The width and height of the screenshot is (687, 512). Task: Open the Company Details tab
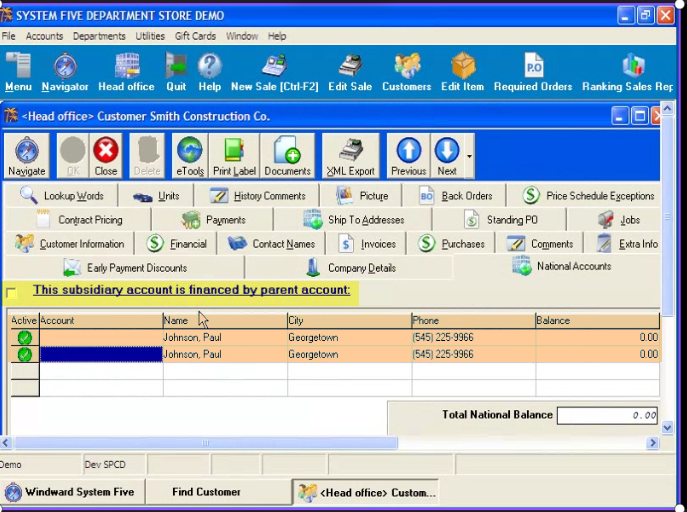point(350,268)
